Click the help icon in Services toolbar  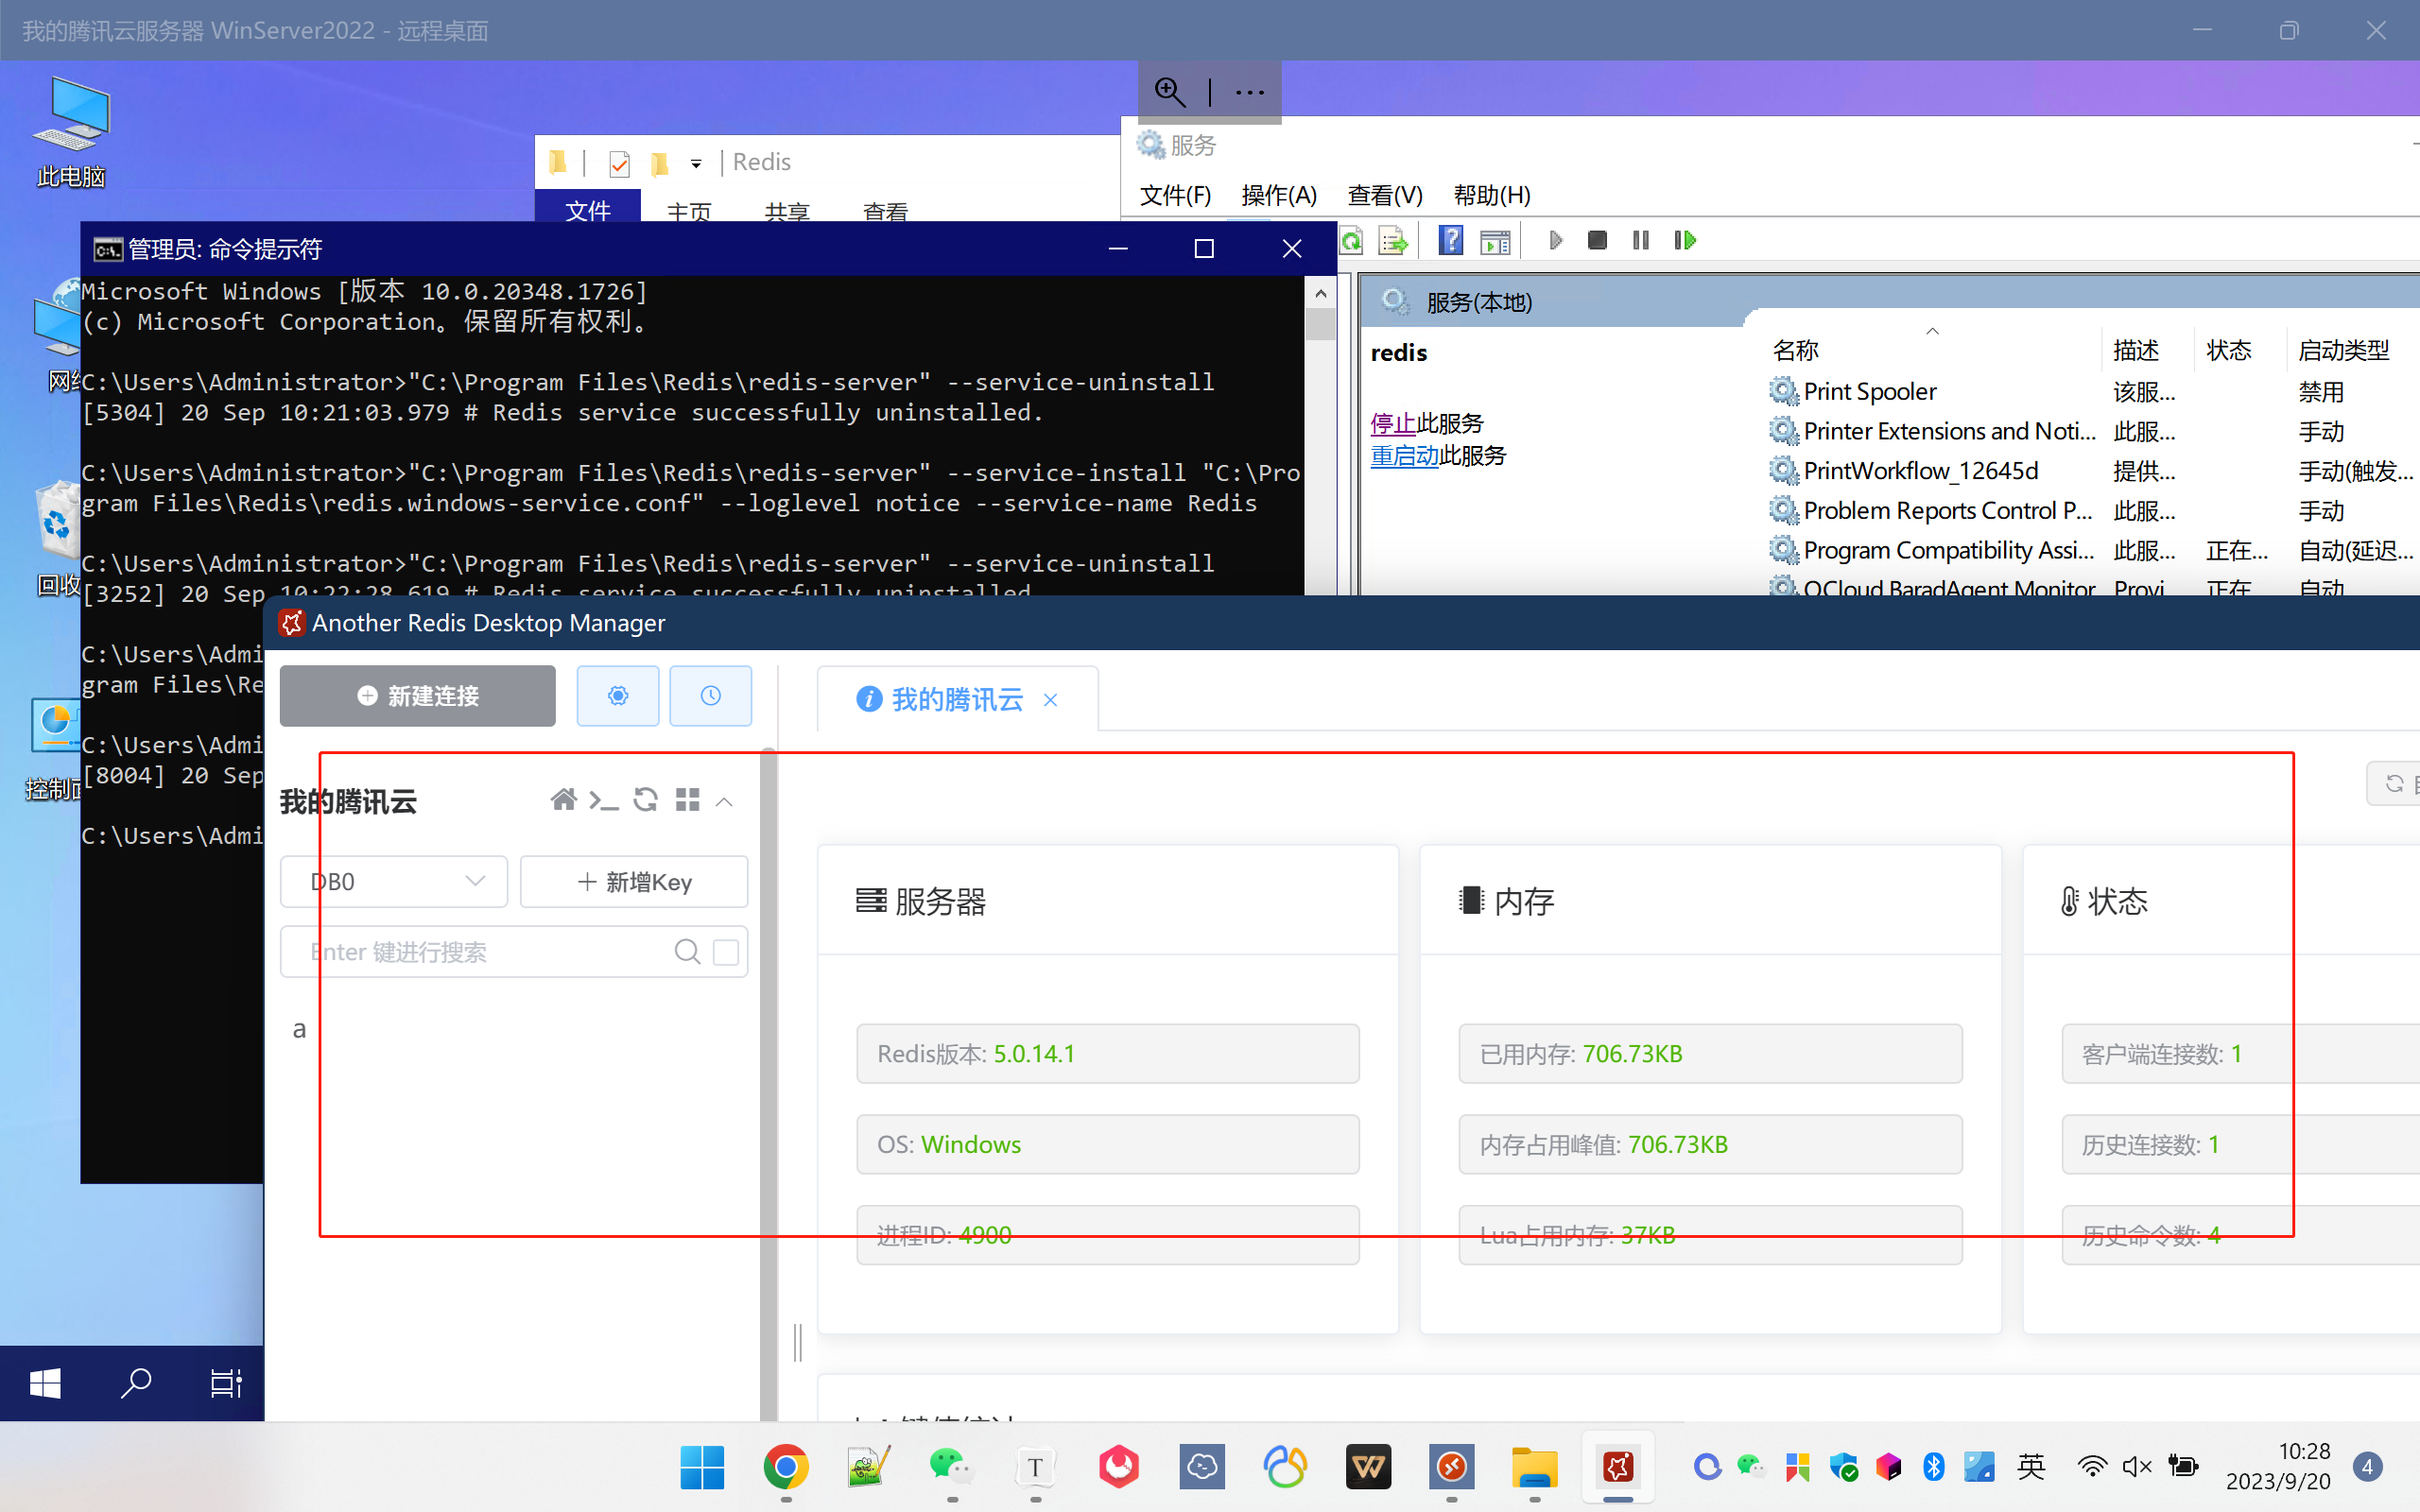pyautogui.click(x=1451, y=240)
